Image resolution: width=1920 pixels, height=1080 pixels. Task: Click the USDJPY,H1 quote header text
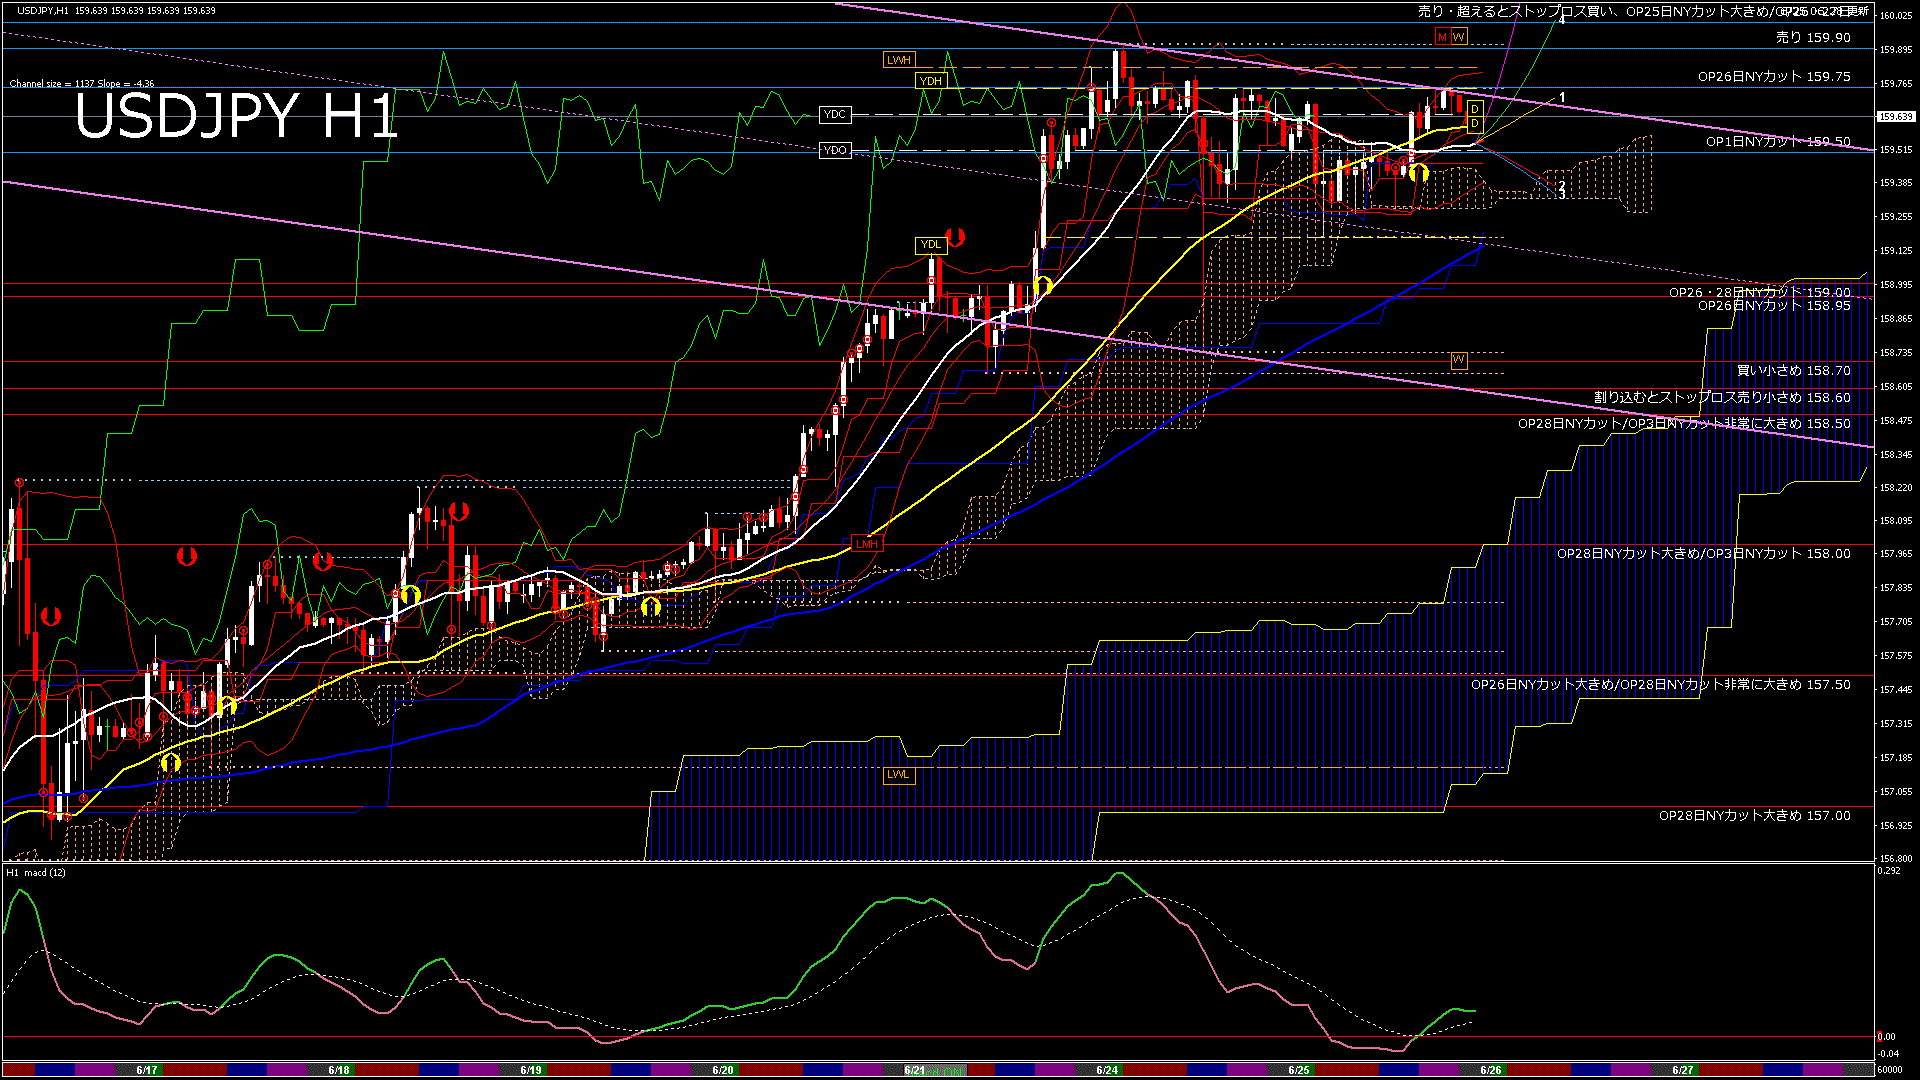coord(116,10)
